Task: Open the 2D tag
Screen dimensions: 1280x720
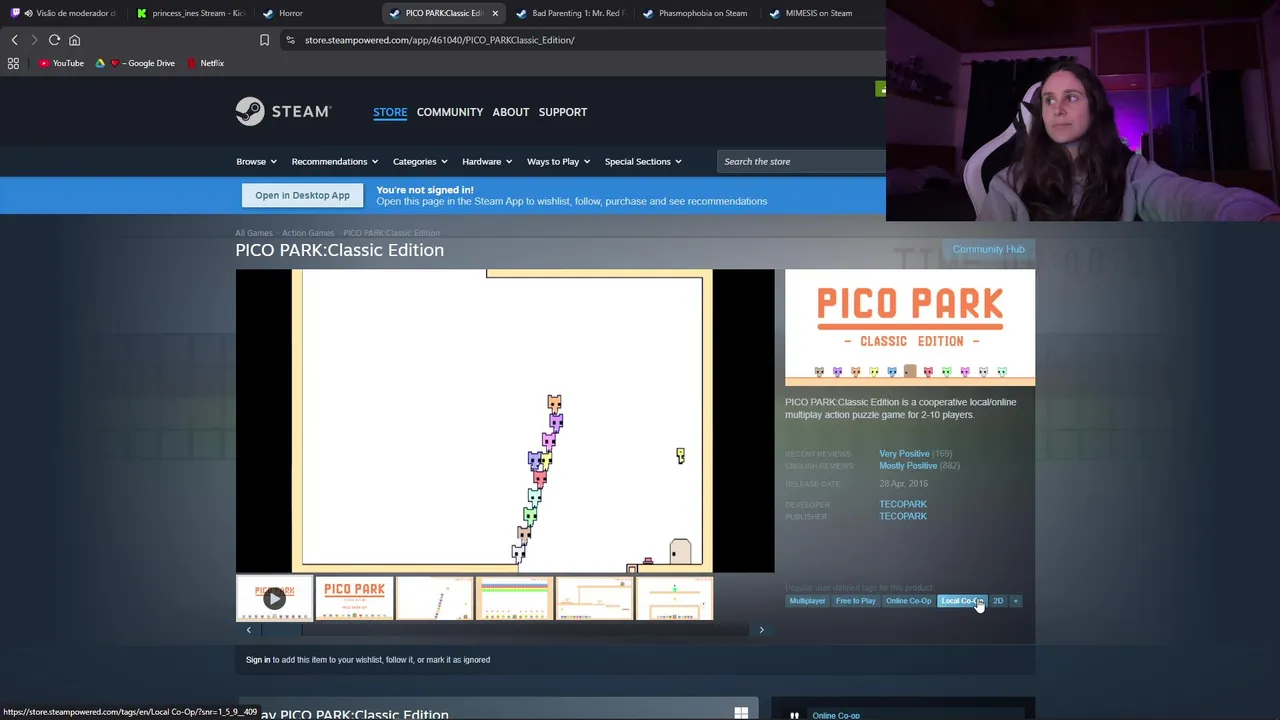Action: pos(998,601)
